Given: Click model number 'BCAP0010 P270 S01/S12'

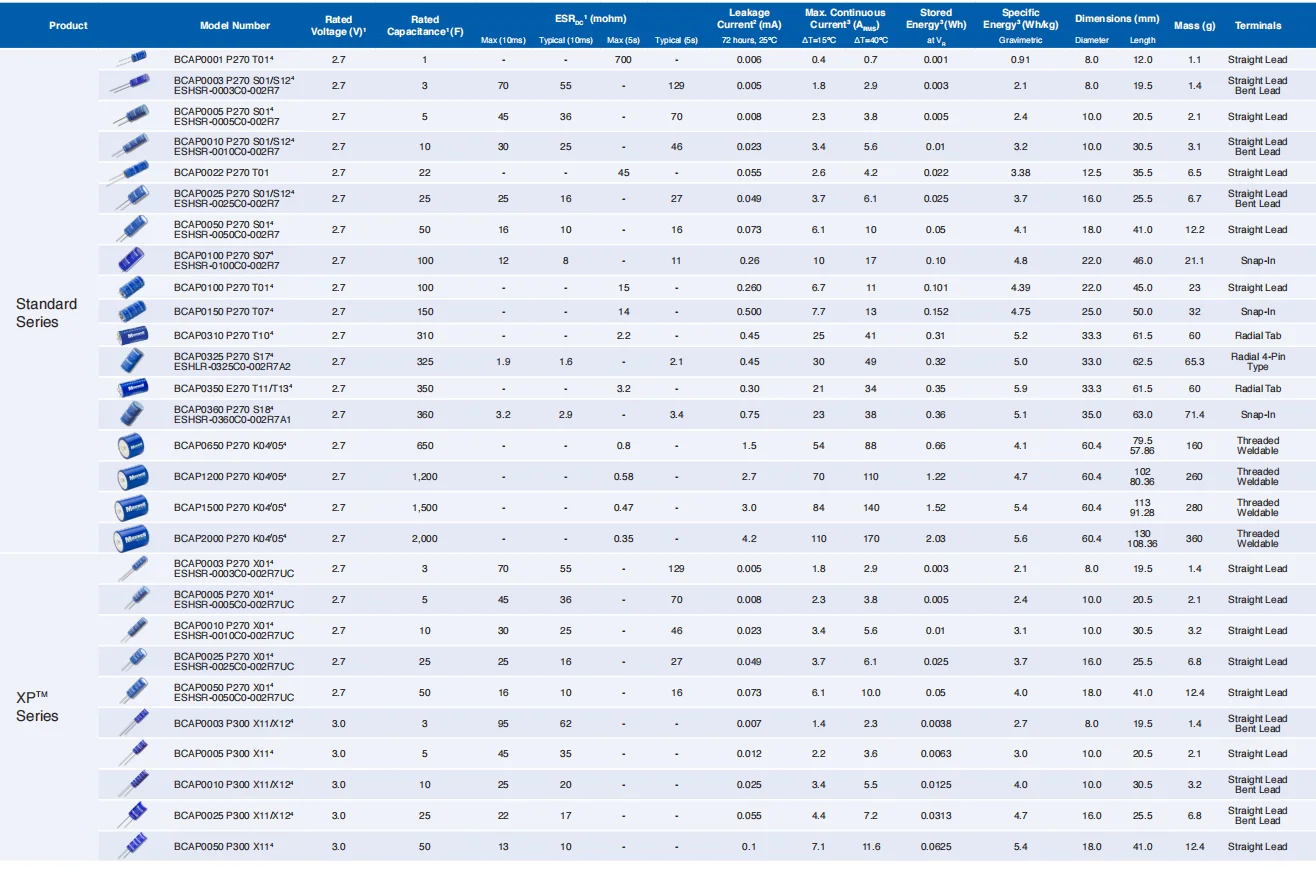Looking at the screenshot, I should point(233,142).
